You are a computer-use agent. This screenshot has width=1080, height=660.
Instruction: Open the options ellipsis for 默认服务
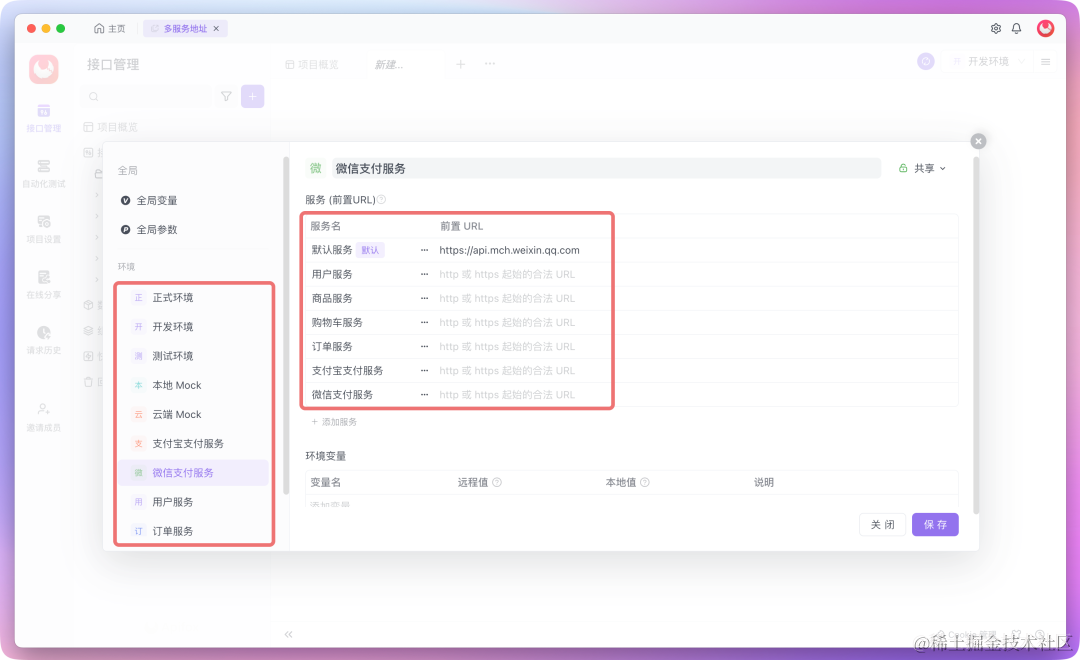pyautogui.click(x=424, y=250)
